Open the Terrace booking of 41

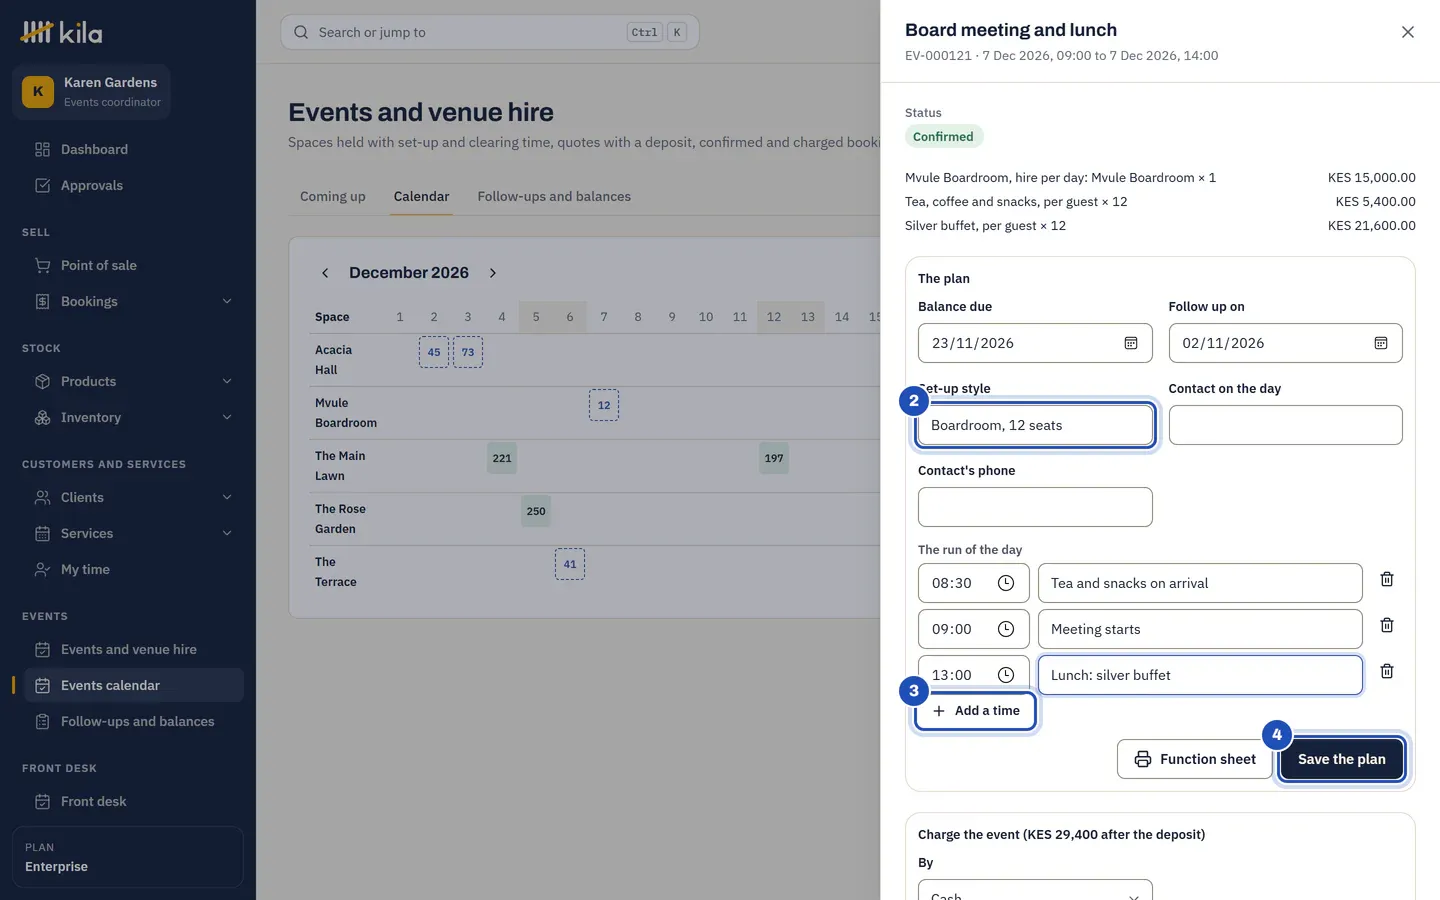[x=570, y=564]
